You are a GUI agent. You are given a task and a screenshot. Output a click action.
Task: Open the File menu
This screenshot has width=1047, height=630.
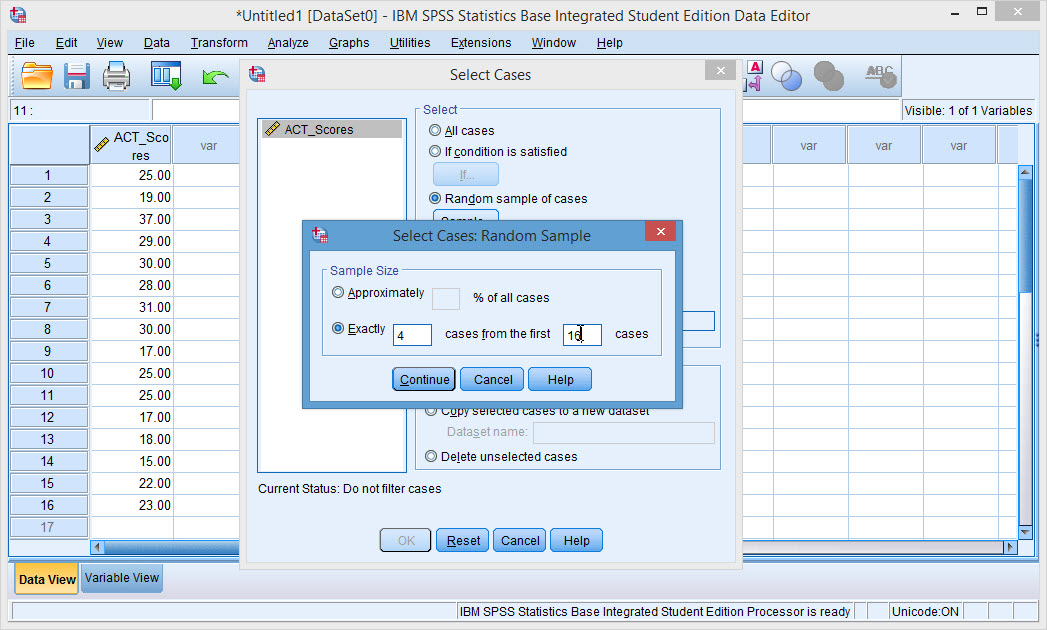tap(25, 43)
